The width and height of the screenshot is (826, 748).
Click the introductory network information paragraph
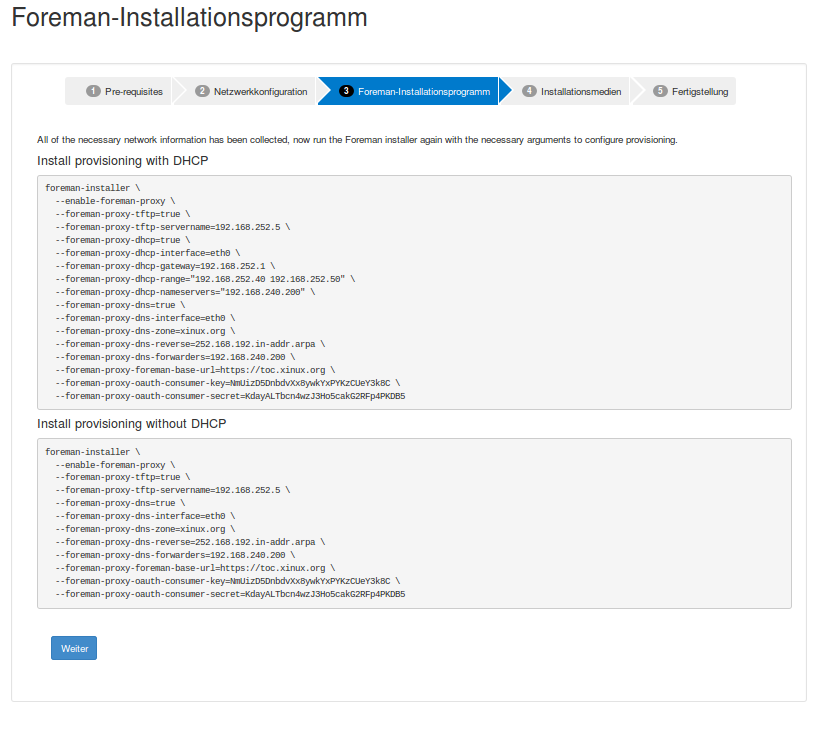pyautogui.click(x=357, y=139)
